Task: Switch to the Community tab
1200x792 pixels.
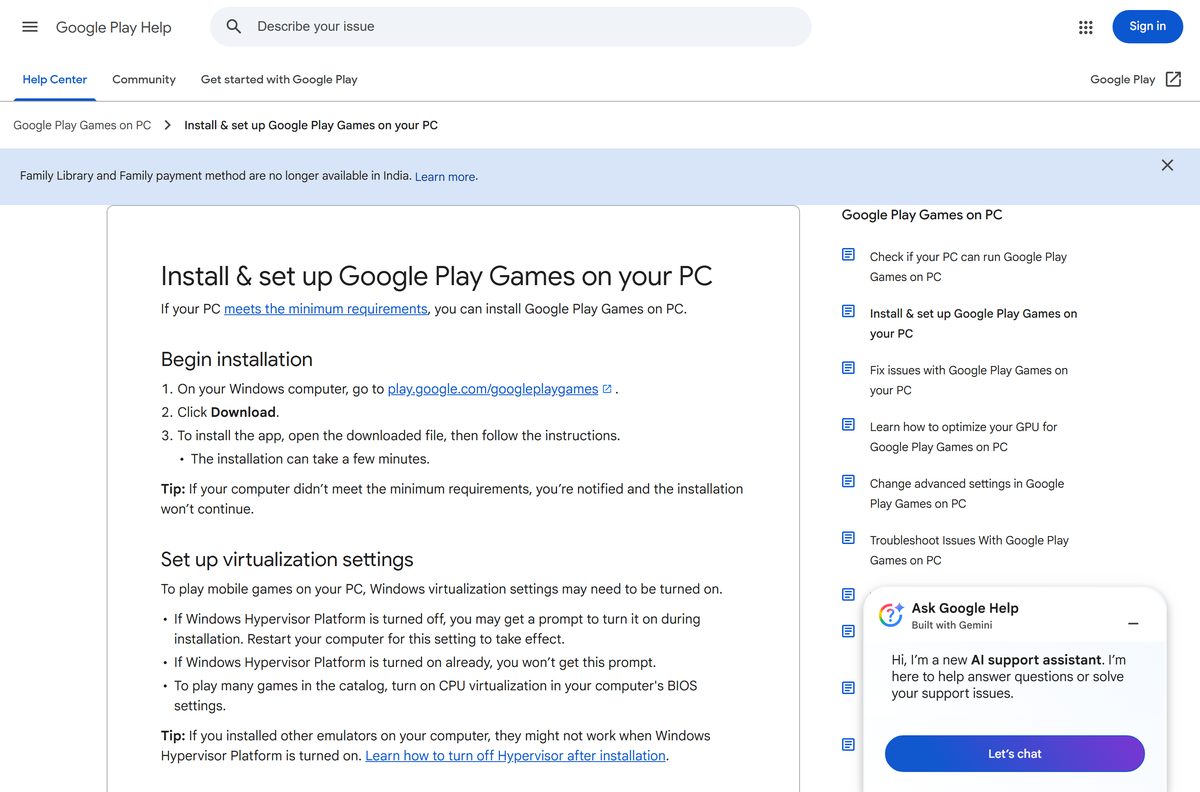Action: click(x=144, y=79)
